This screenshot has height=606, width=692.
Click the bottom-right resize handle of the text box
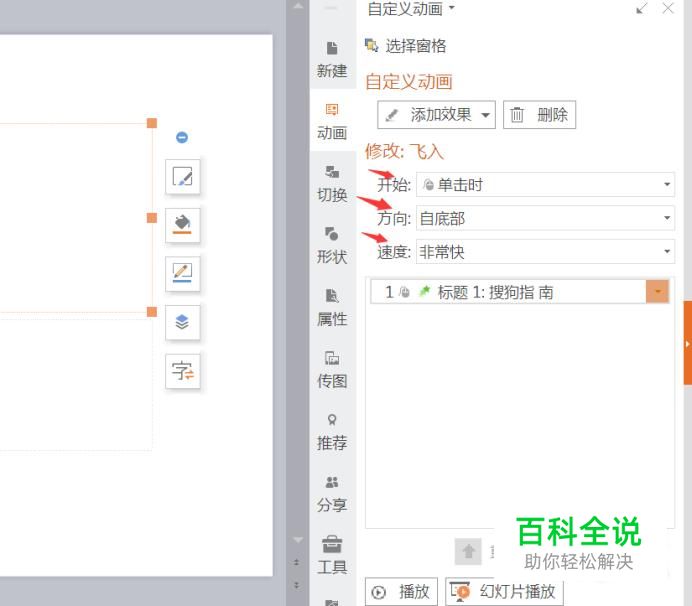point(152,312)
